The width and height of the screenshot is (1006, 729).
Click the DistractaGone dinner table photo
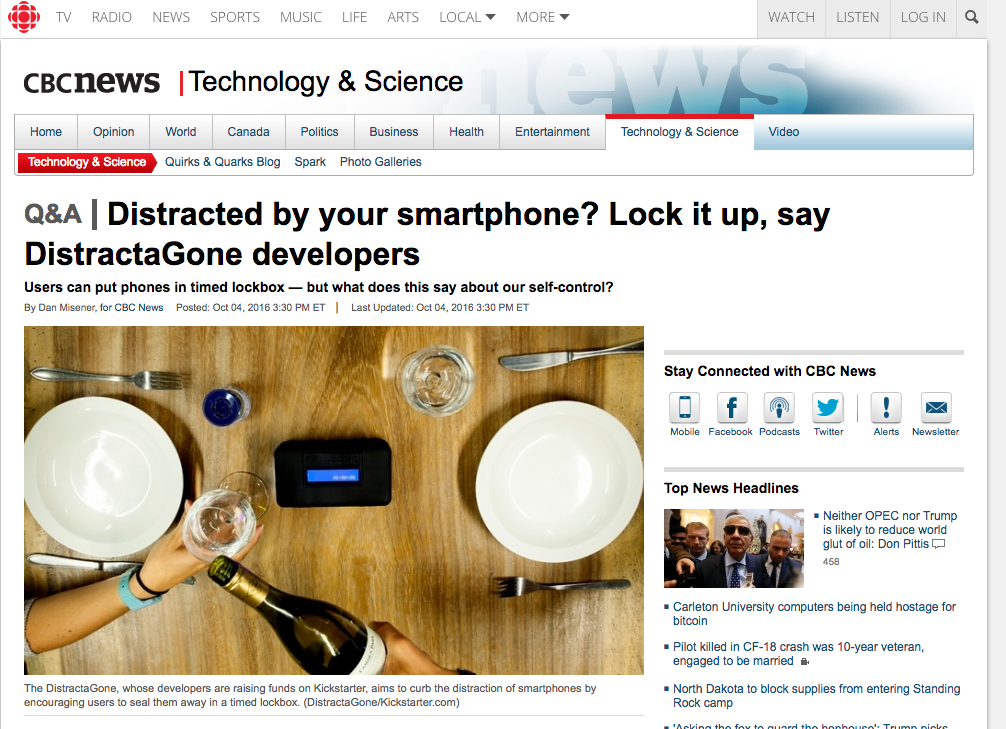click(x=334, y=500)
